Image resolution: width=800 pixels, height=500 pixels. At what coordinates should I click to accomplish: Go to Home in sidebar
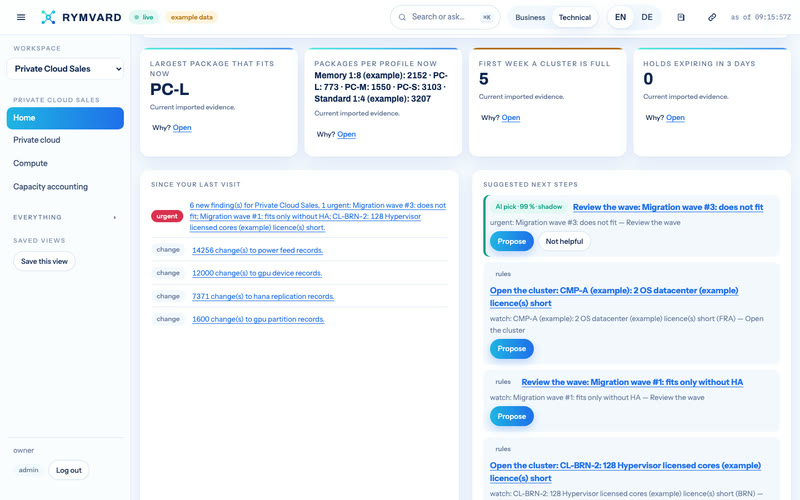[65, 118]
